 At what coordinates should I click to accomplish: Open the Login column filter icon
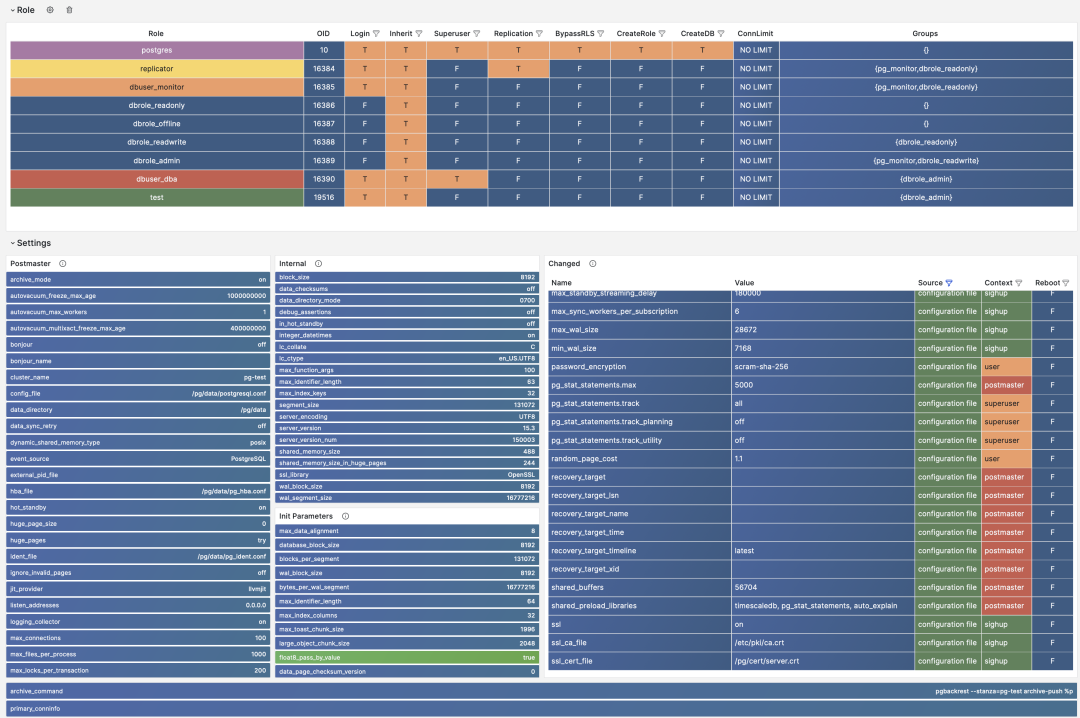[376, 33]
